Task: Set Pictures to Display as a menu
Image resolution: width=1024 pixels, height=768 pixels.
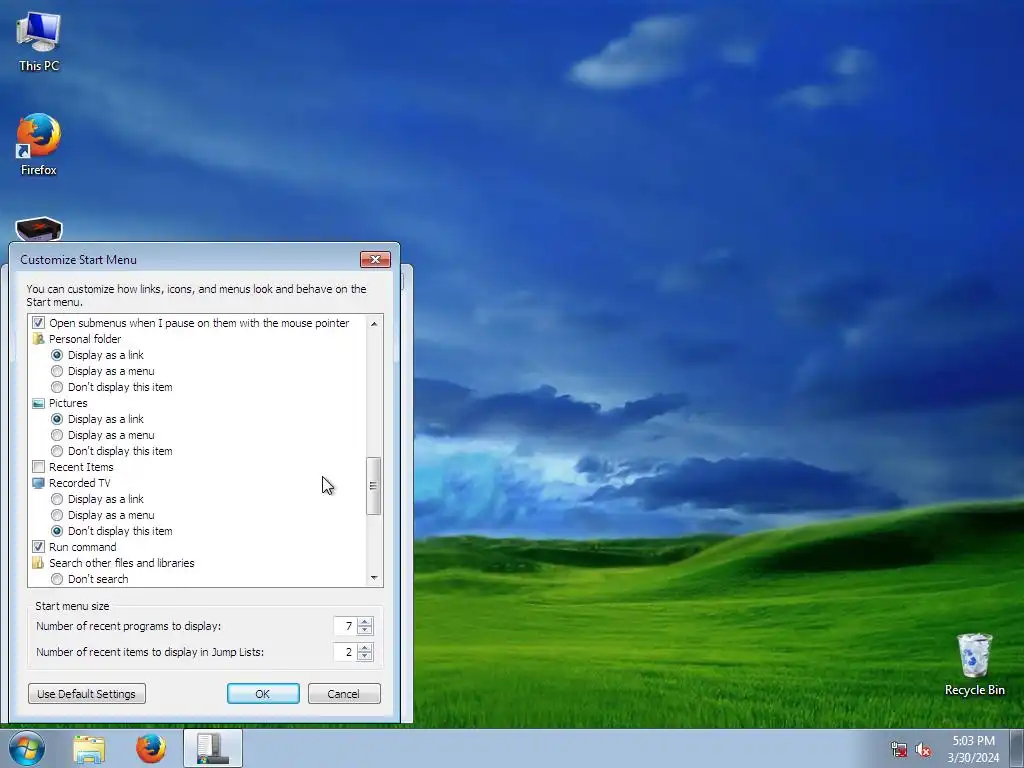Action: point(57,435)
